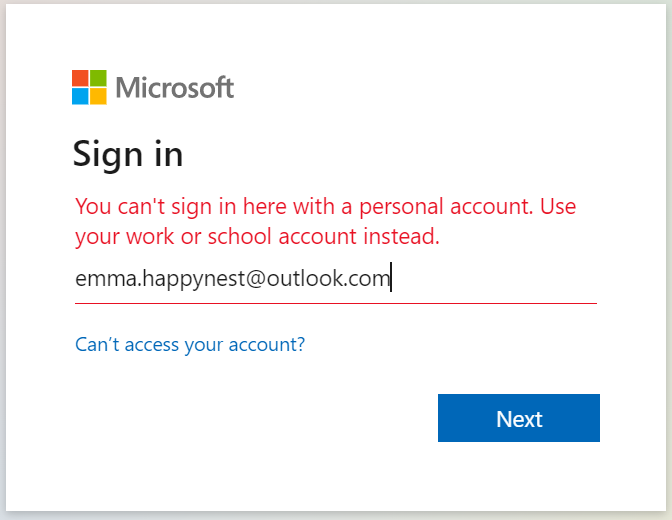
Task: Click the red underline of the email field
Action: [336, 303]
